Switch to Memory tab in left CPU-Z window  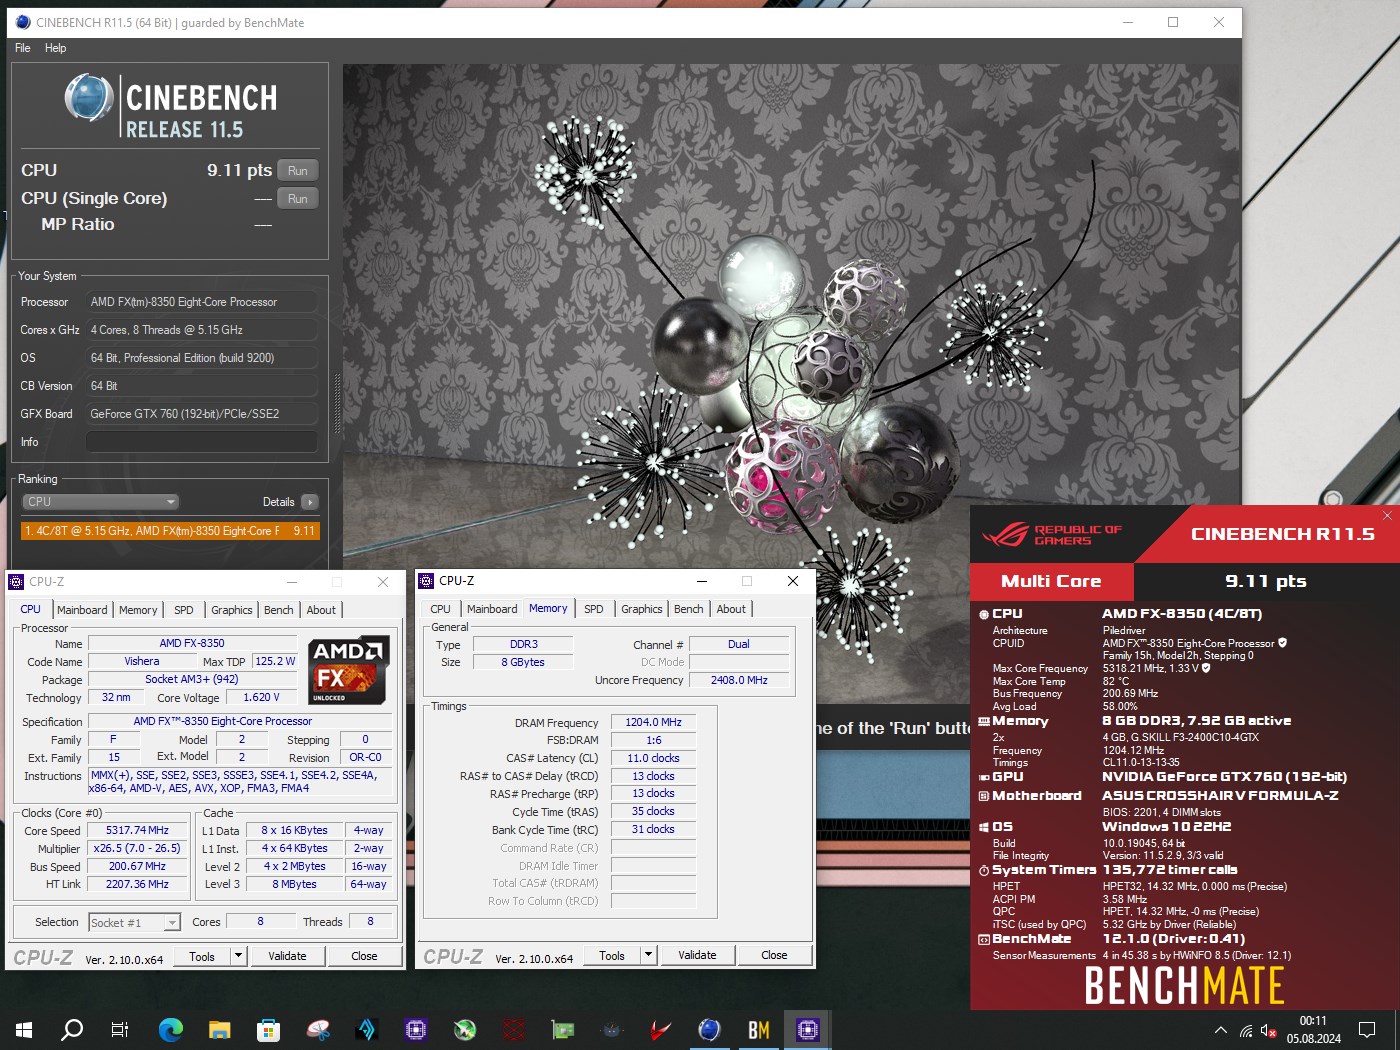click(x=138, y=610)
